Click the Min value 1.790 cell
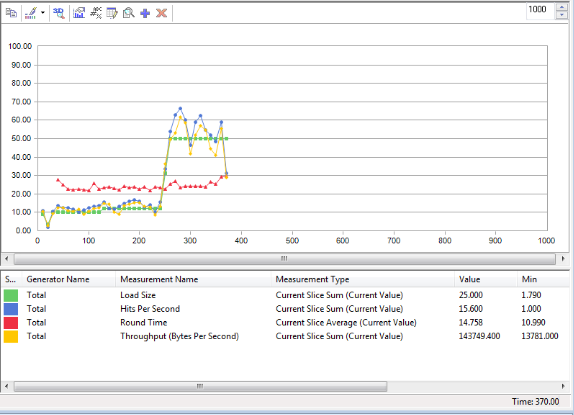Screen dimensions: 574x415 (x=531, y=295)
